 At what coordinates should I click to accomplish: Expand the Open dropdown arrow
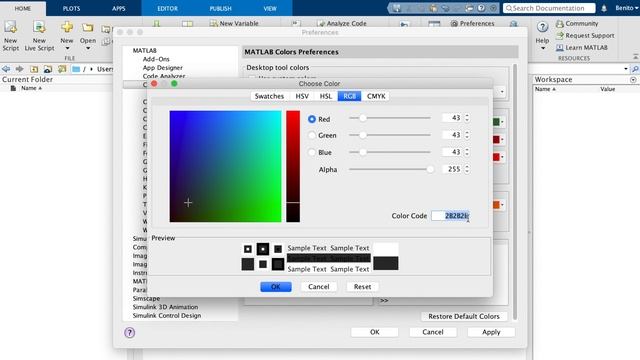pos(88,49)
